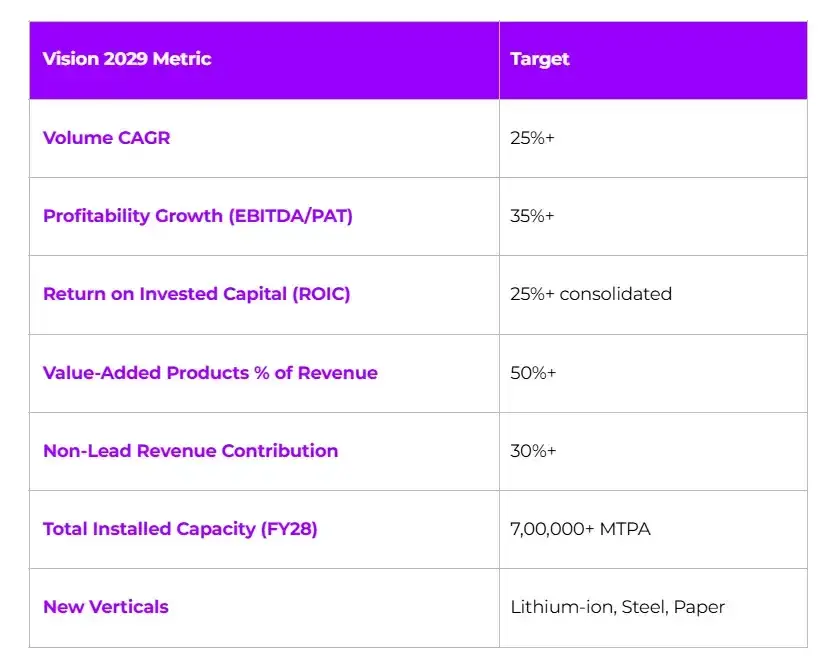Click the '25%+' Volume CAGR target value
Viewport: 837px width, 666px height.
[x=532, y=138]
